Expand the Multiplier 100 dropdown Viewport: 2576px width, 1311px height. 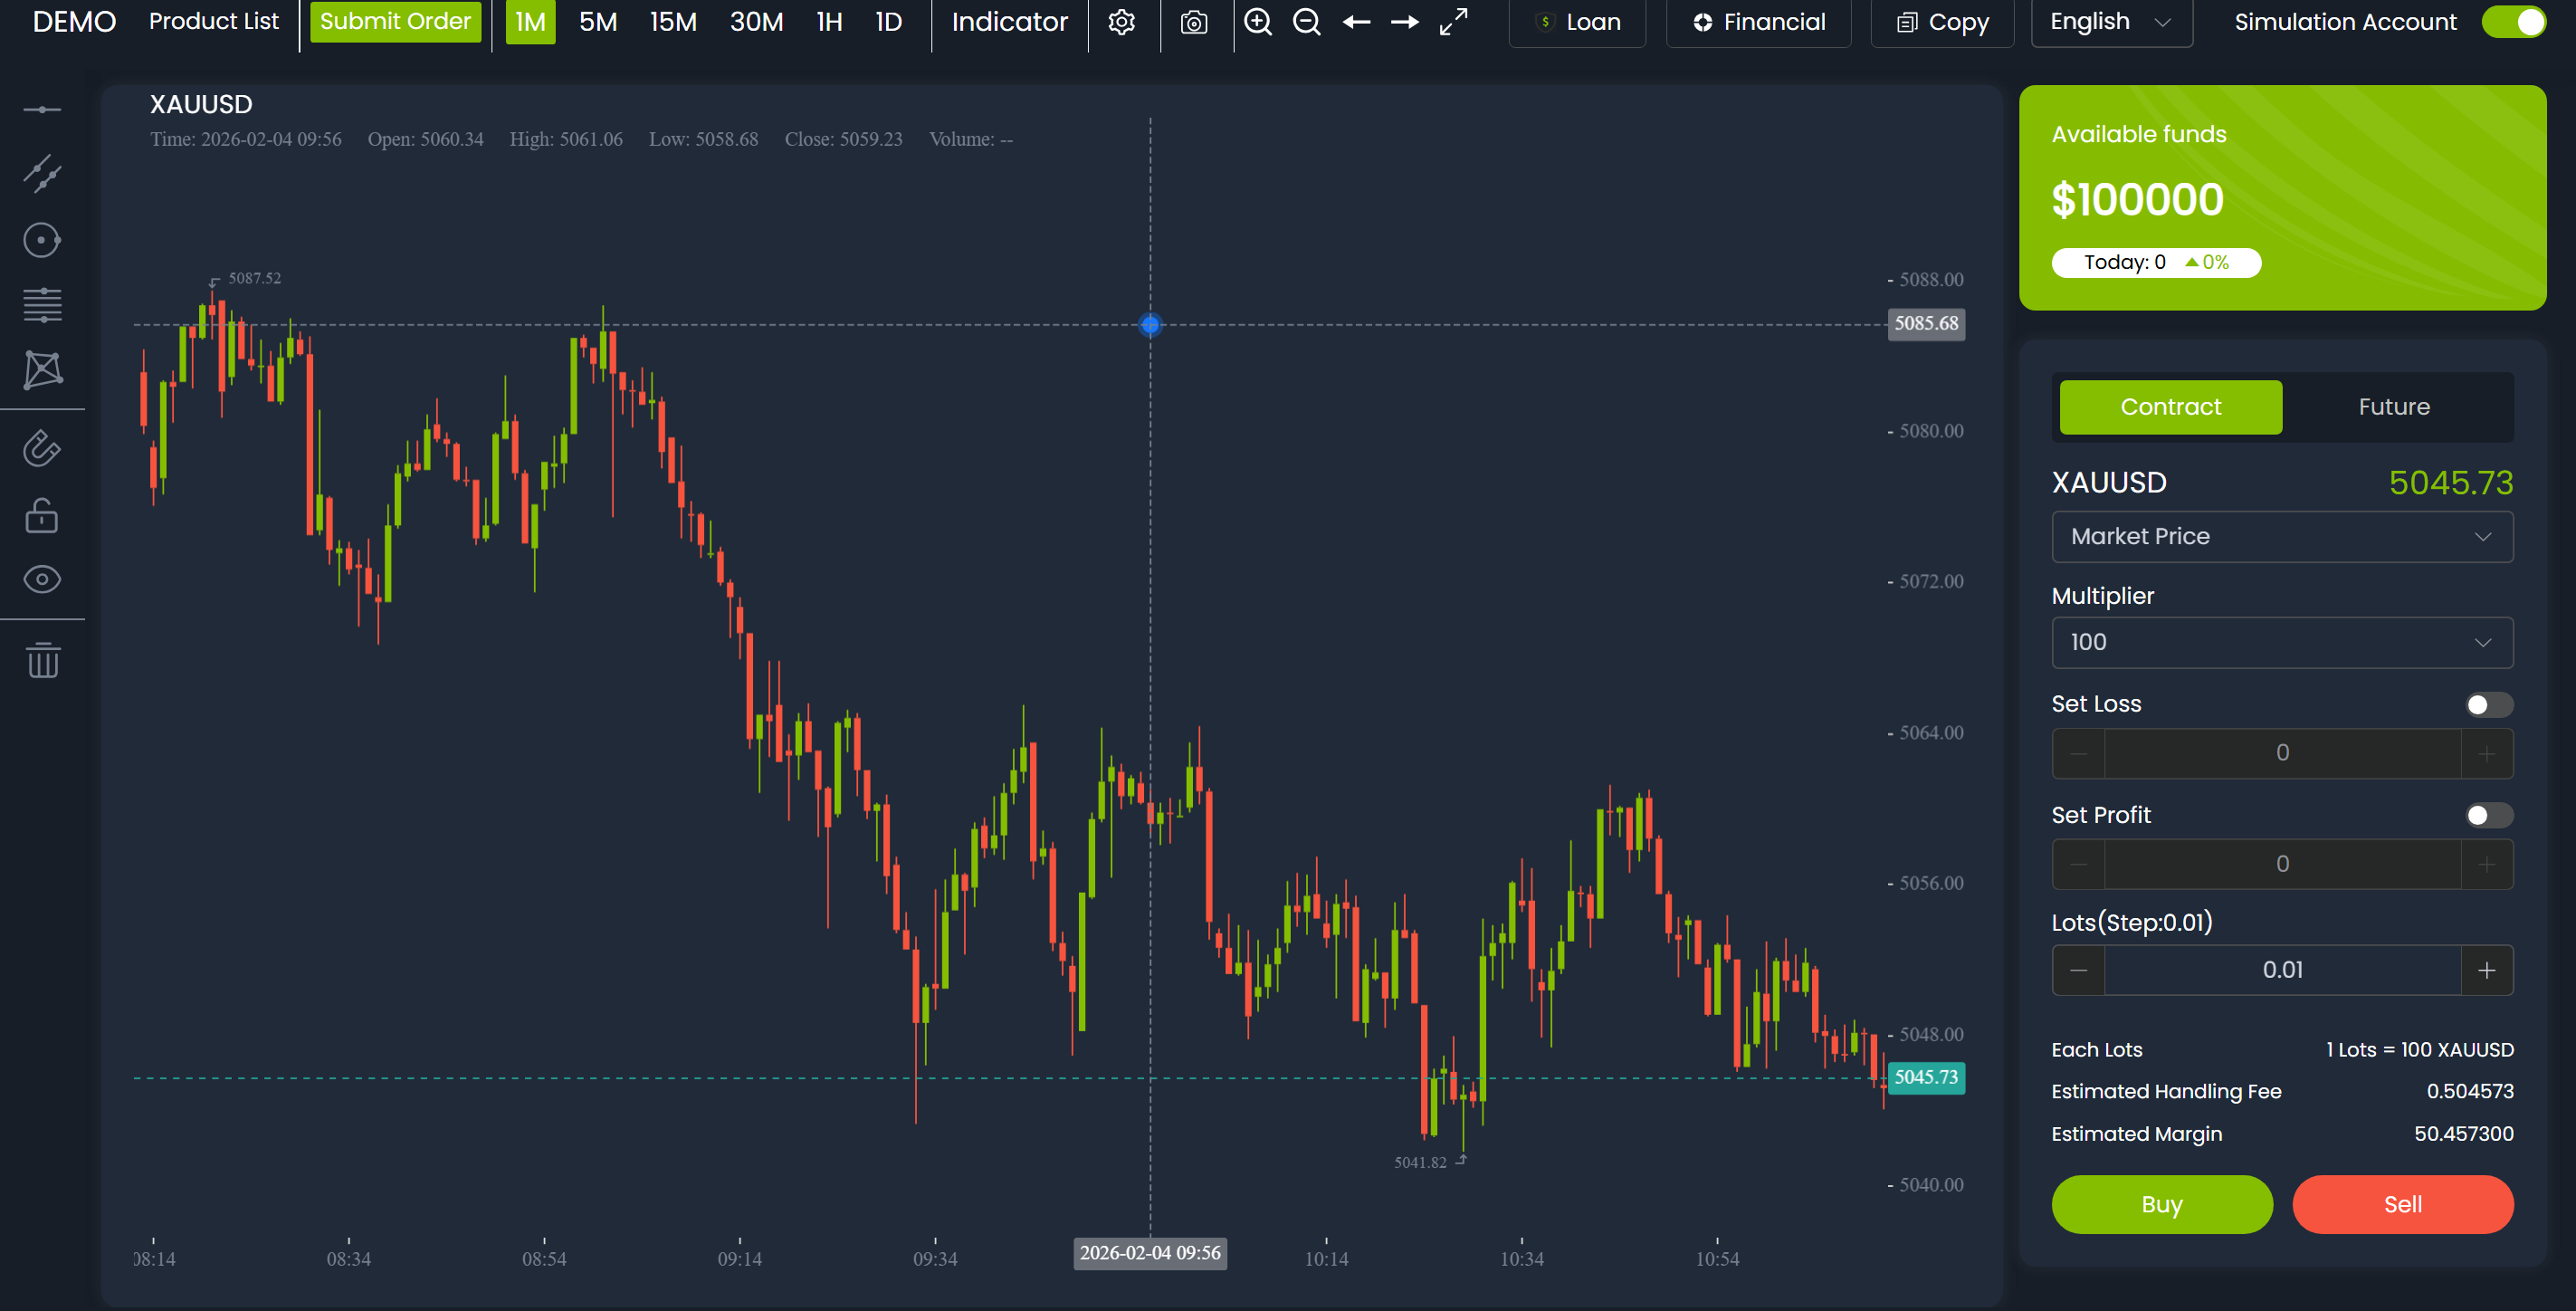[2281, 643]
